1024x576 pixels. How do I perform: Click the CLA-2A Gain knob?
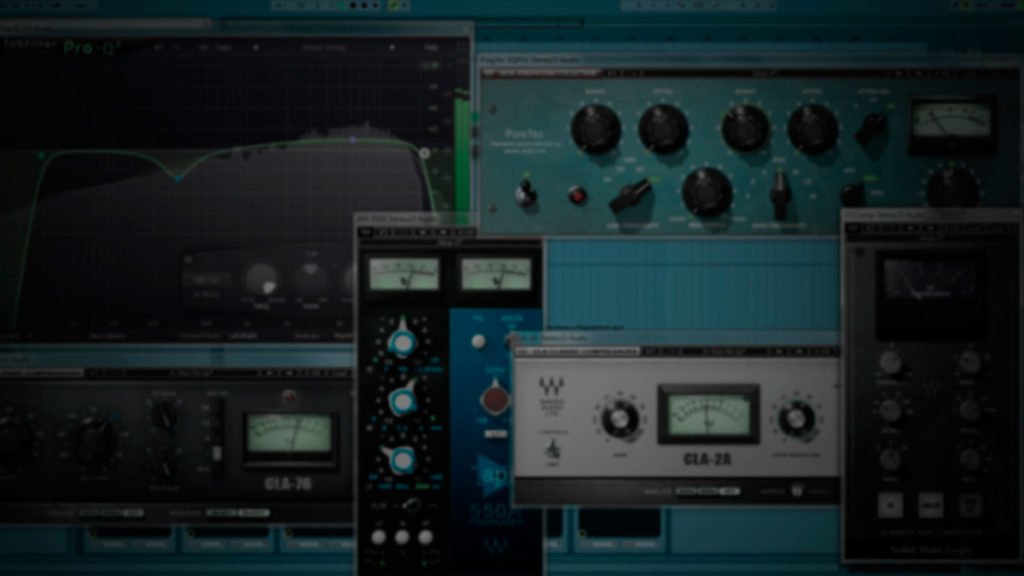click(619, 419)
